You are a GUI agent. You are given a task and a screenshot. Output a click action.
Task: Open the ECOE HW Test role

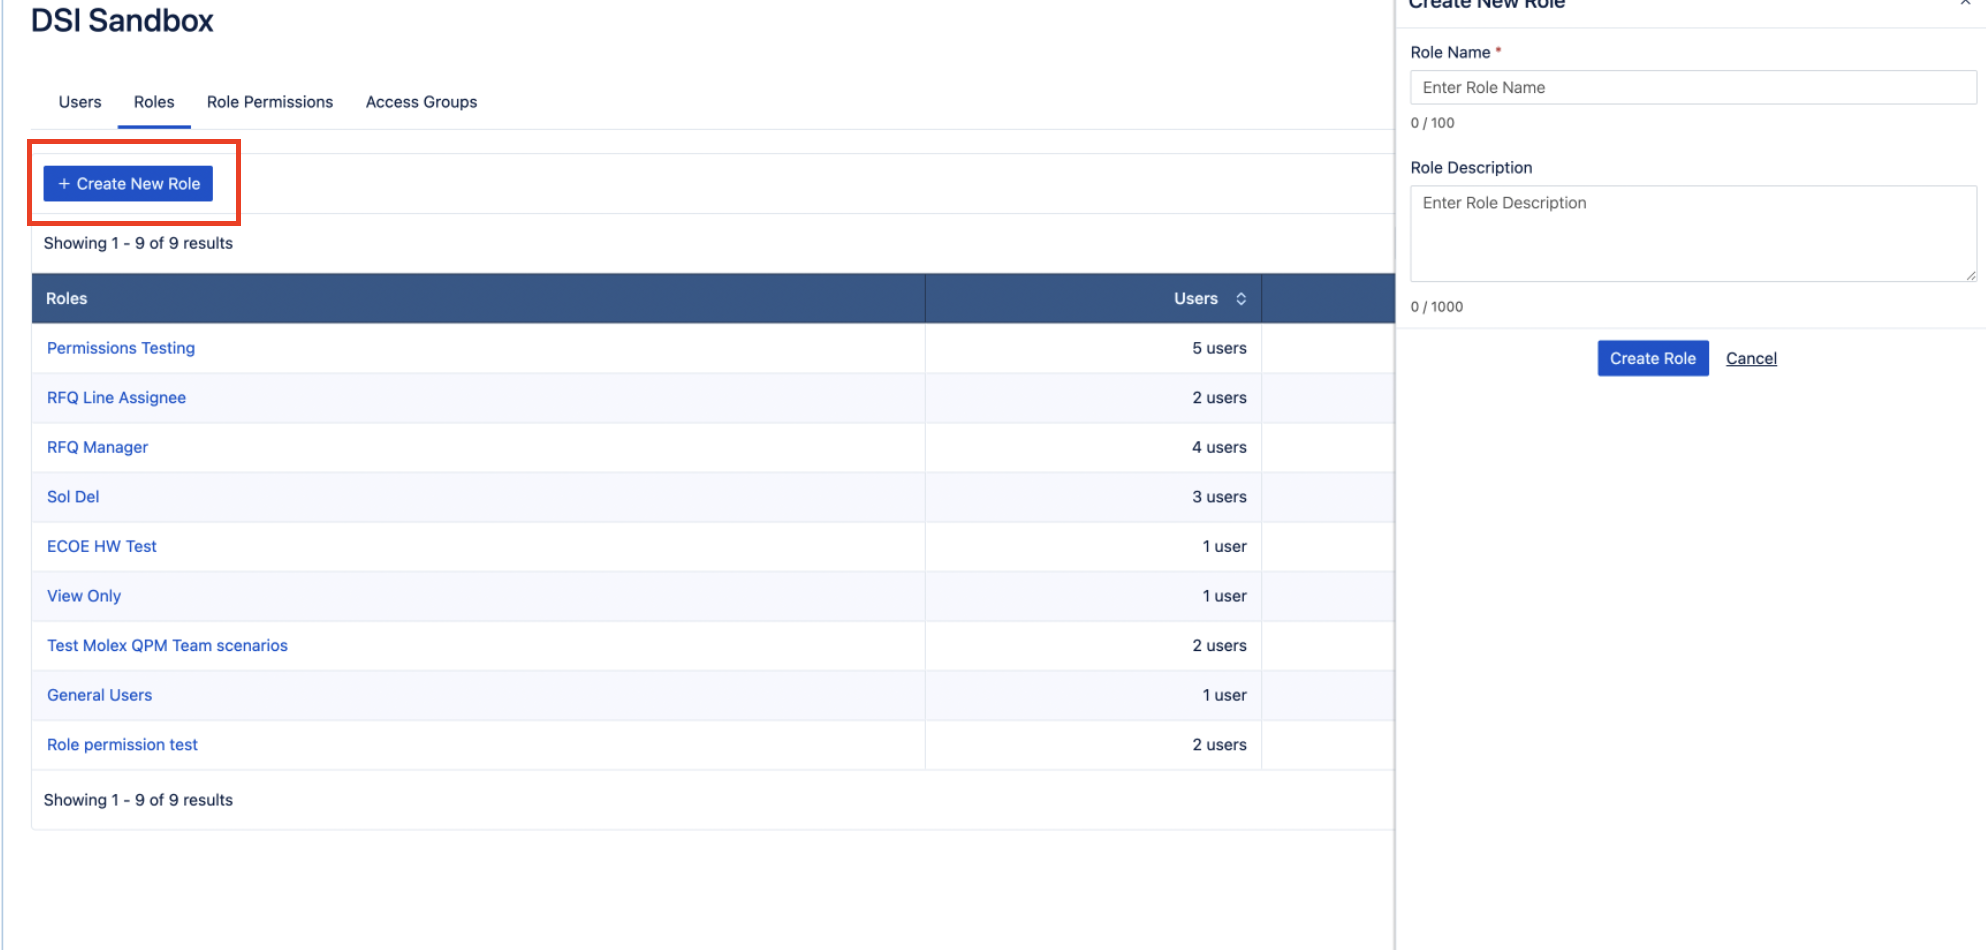tap(102, 546)
